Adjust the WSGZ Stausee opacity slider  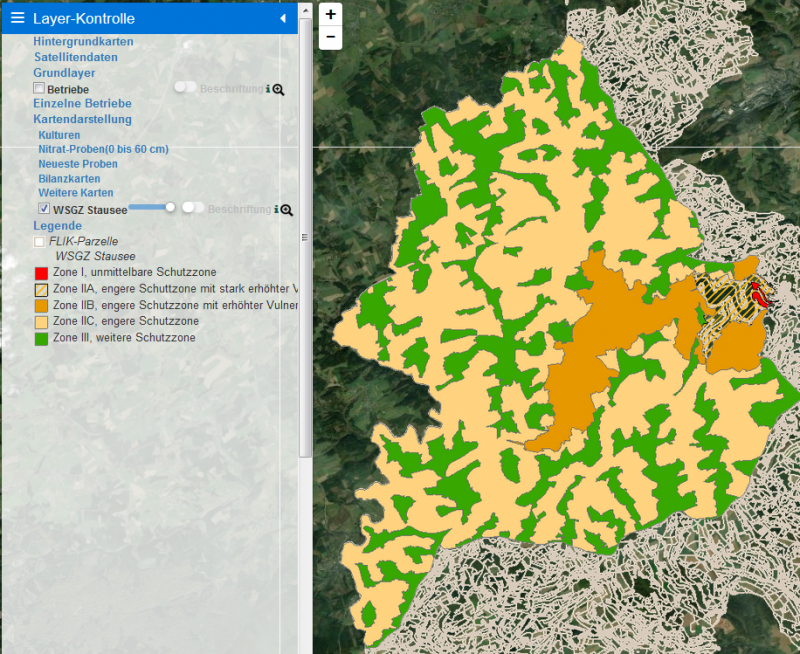pyautogui.click(x=170, y=207)
